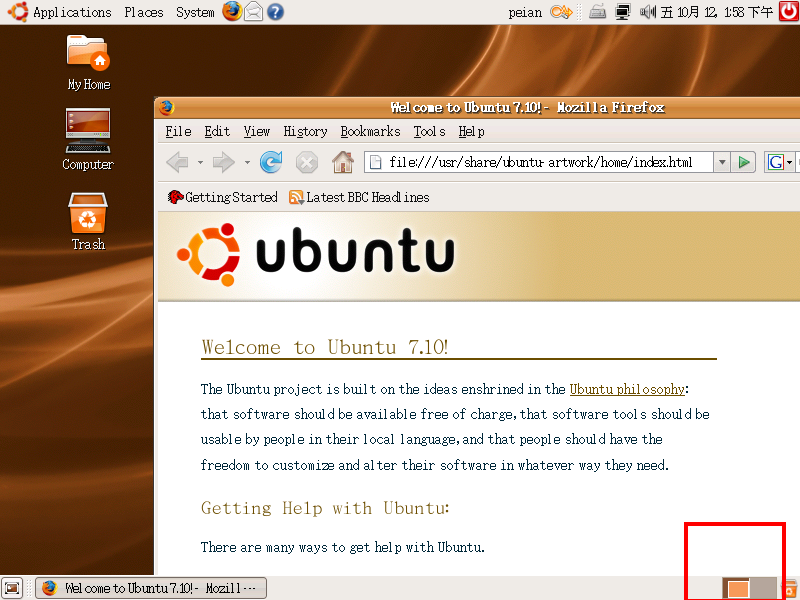This screenshot has height=600, width=800.
Task: Open the System menu in top panel
Action: tap(195, 12)
